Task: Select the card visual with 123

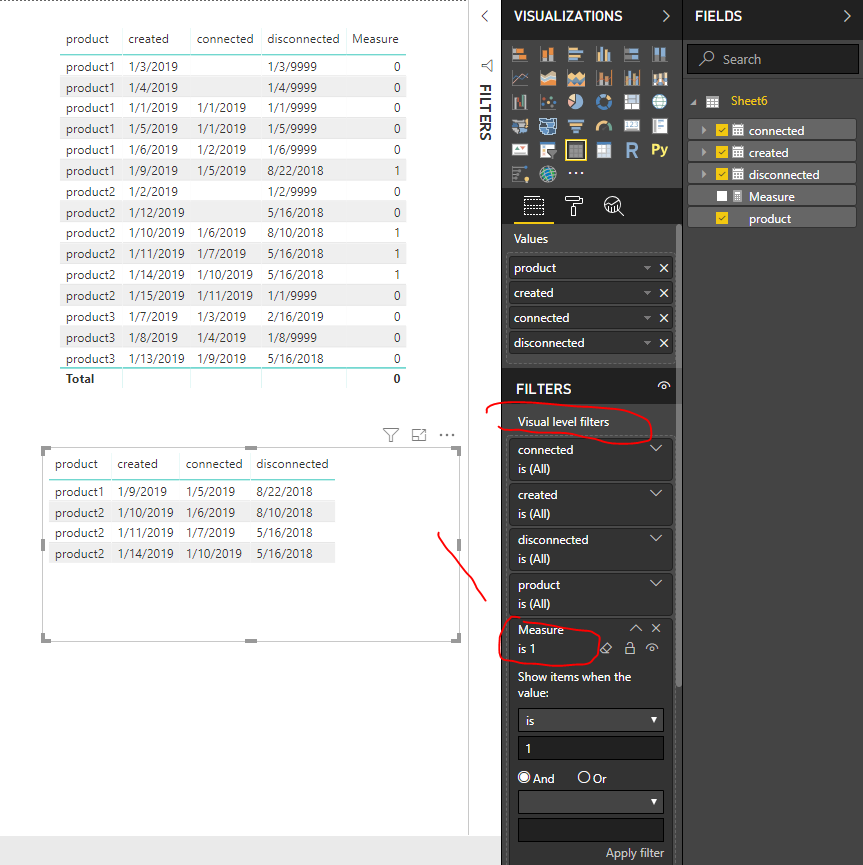Action: 632,126
